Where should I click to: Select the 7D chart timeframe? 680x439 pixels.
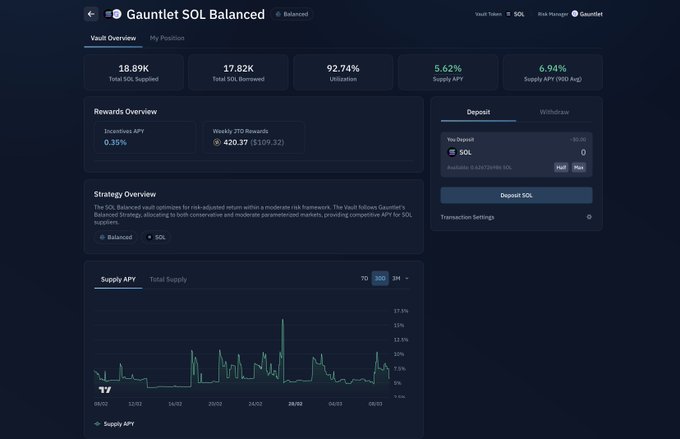pyautogui.click(x=364, y=278)
